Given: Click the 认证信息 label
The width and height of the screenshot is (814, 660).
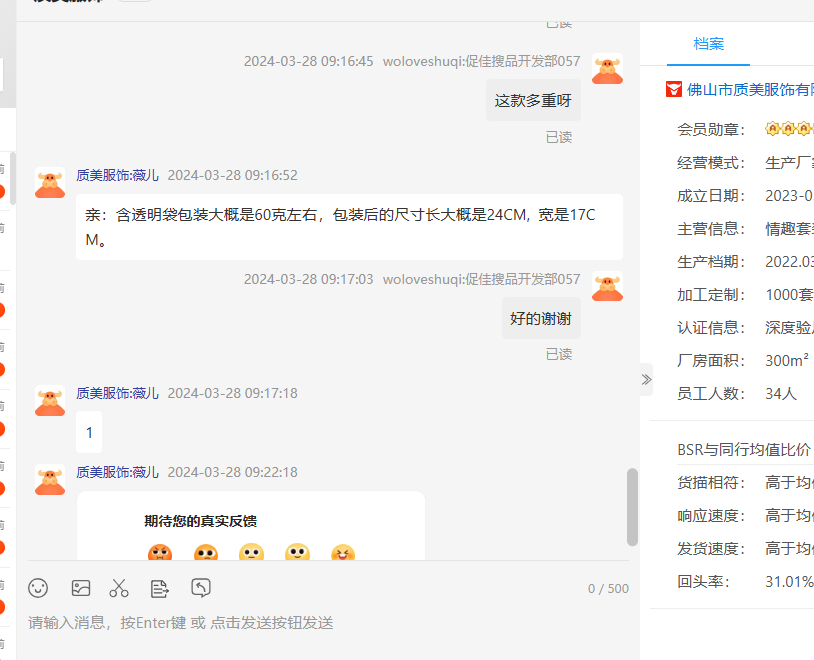Looking at the screenshot, I should pyautogui.click(x=711, y=328).
